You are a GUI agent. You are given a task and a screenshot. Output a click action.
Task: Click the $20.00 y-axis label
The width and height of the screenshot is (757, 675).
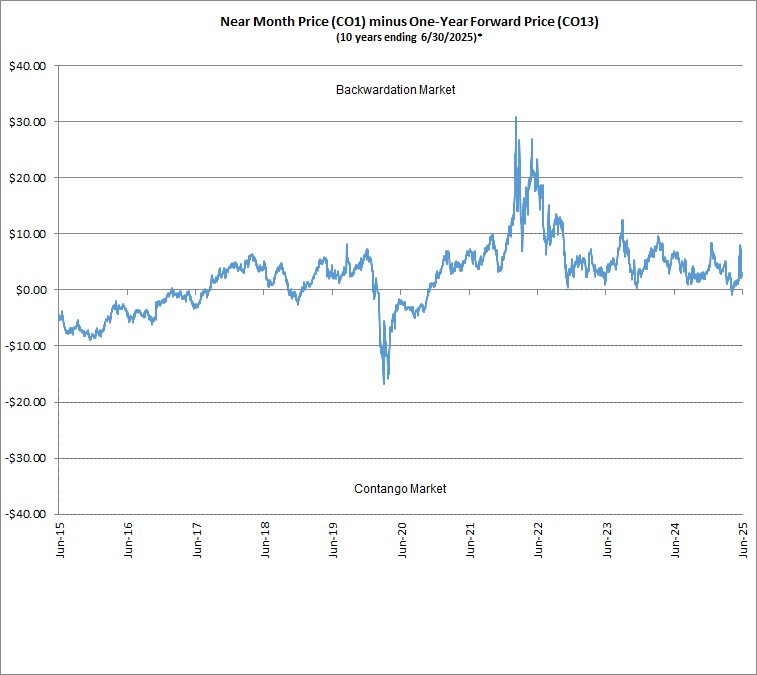(x=28, y=178)
